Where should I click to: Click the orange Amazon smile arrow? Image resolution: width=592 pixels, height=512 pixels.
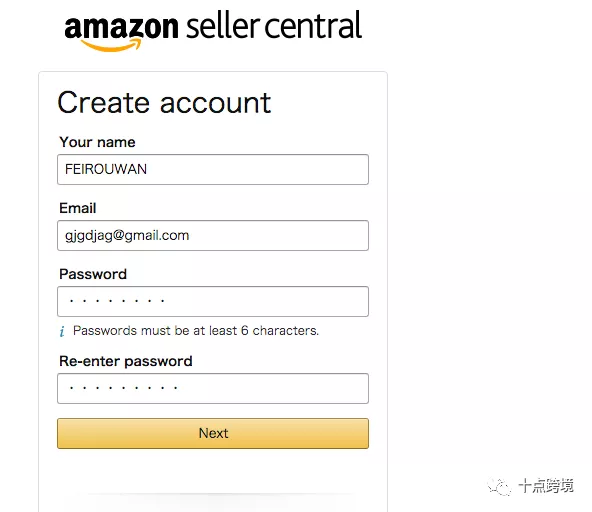click(111, 45)
